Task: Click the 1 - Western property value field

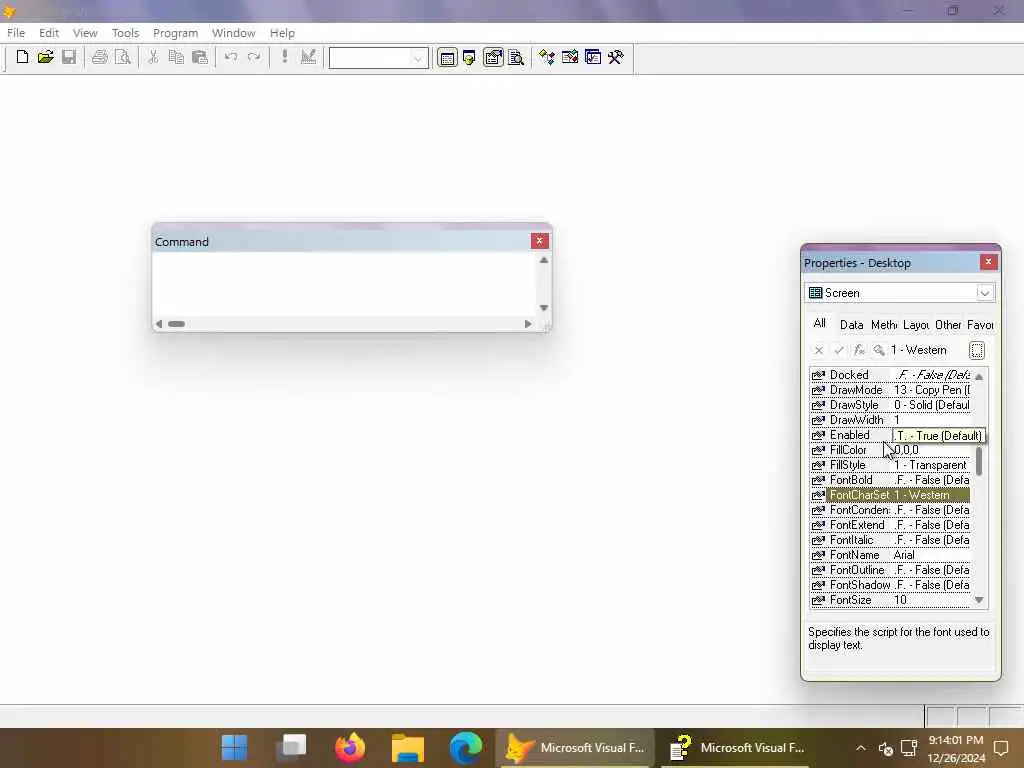Action: 927,350
